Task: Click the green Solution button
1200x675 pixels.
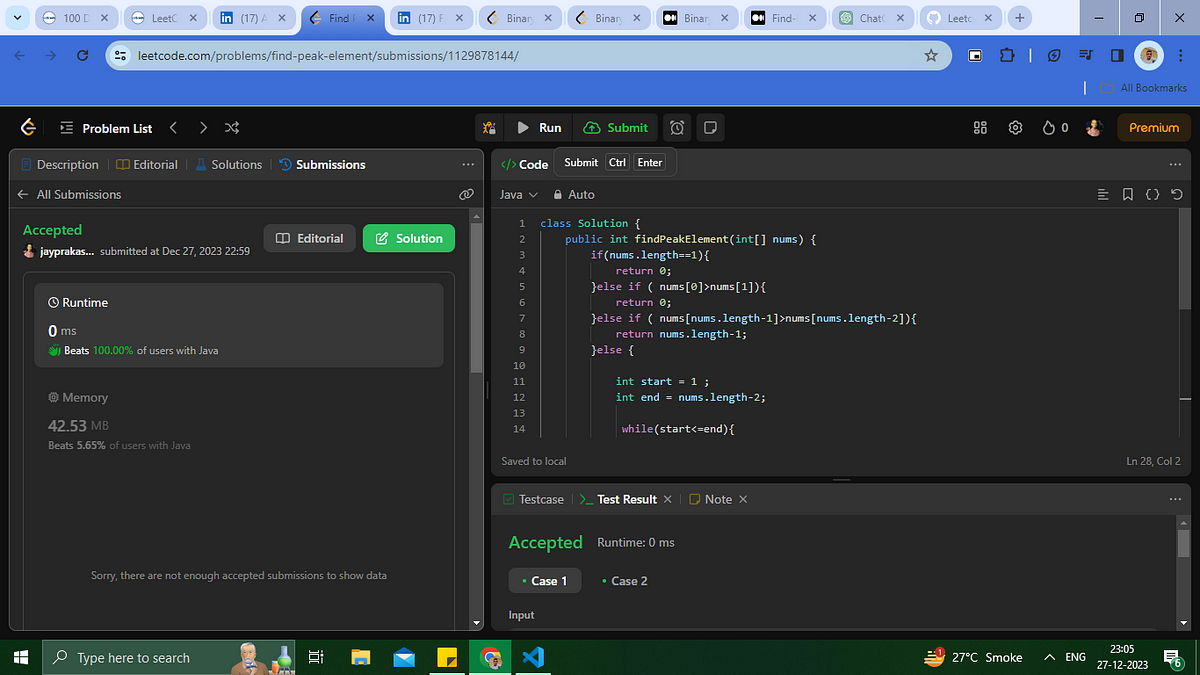Action: [409, 238]
